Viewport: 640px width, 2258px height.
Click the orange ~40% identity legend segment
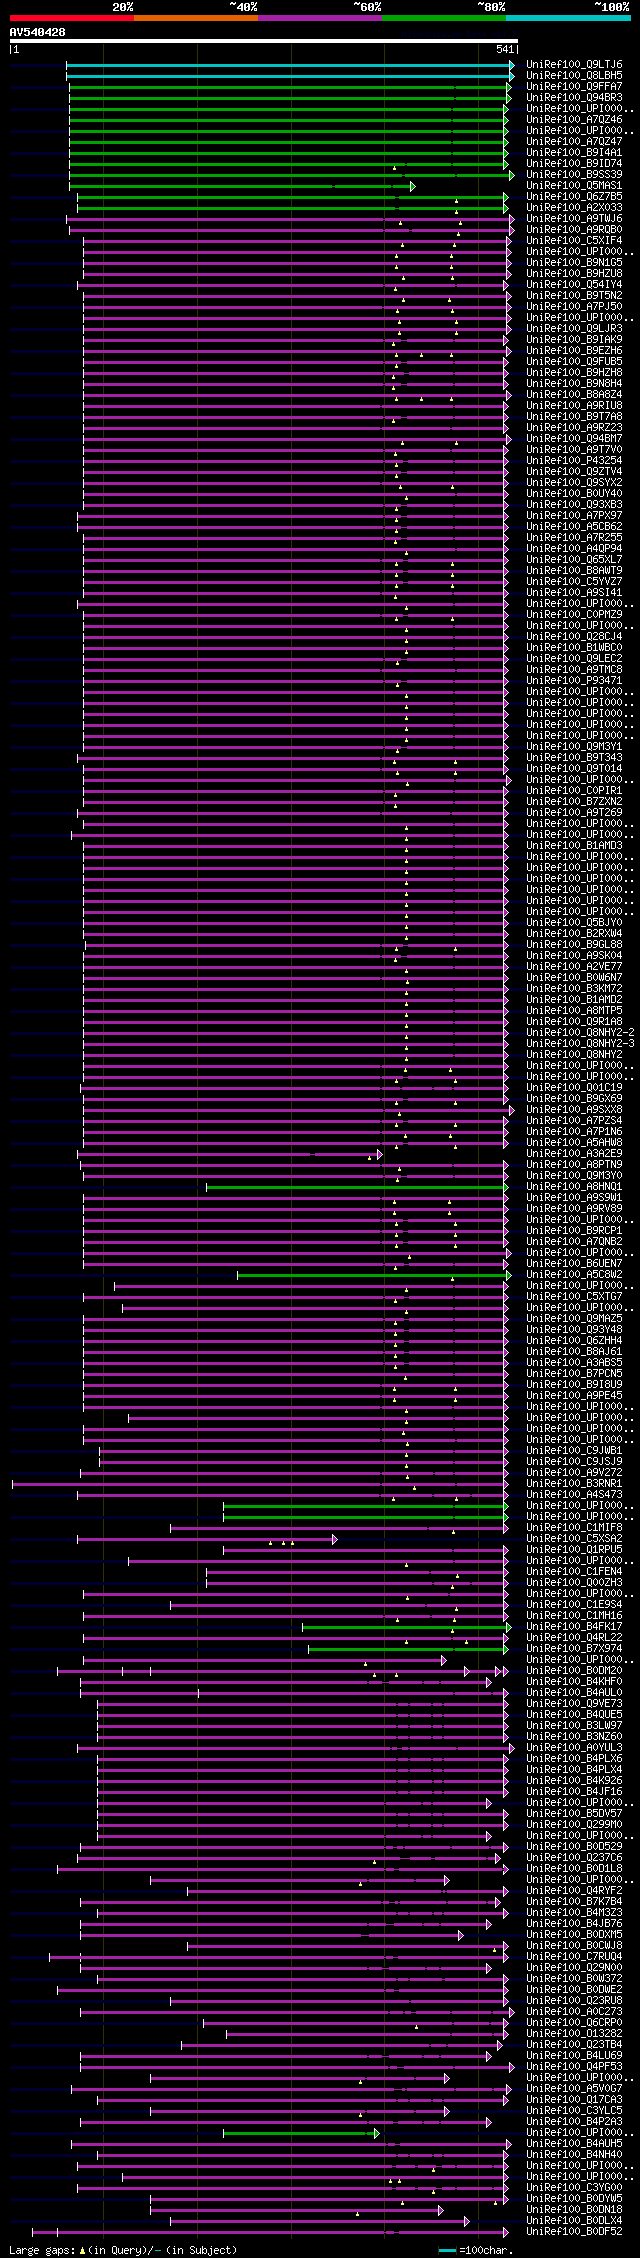pos(195,18)
